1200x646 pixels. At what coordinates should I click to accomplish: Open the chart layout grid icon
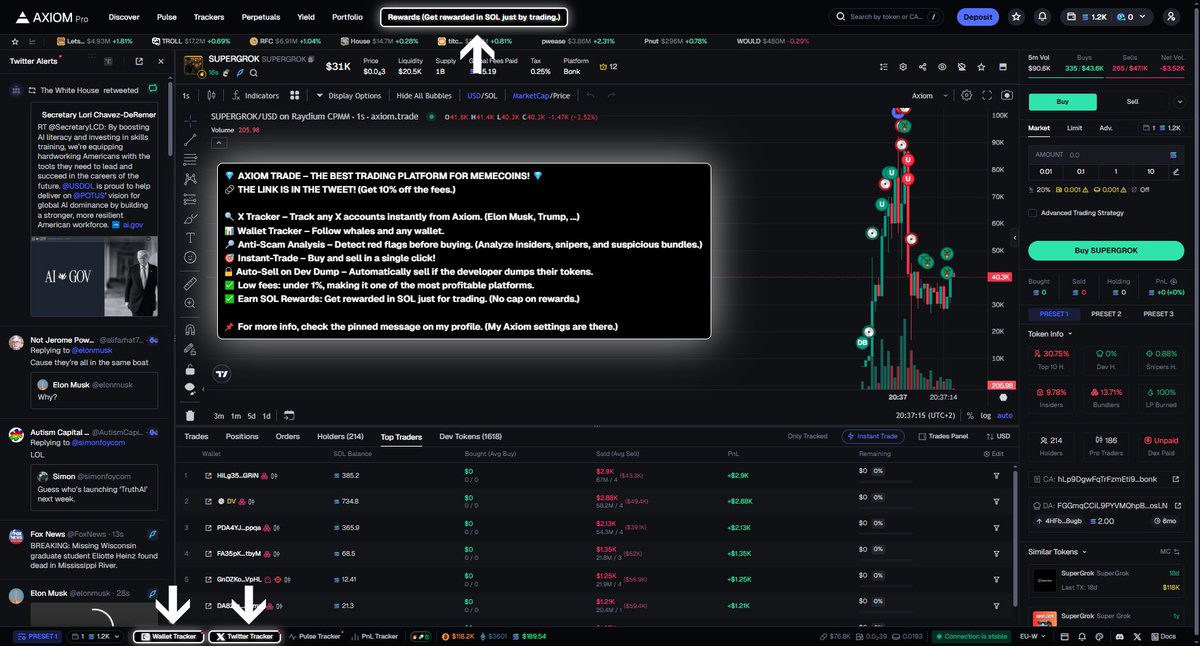tap(295, 96)
